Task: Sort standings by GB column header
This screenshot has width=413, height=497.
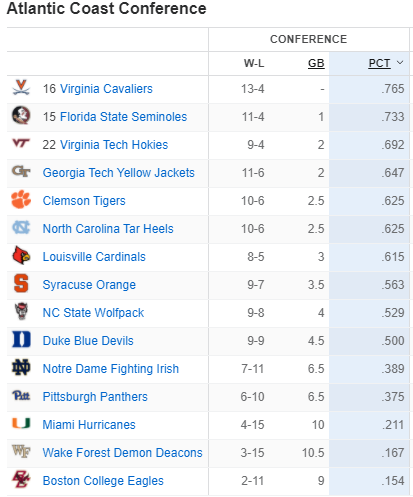Action: (x=316, y=63)
